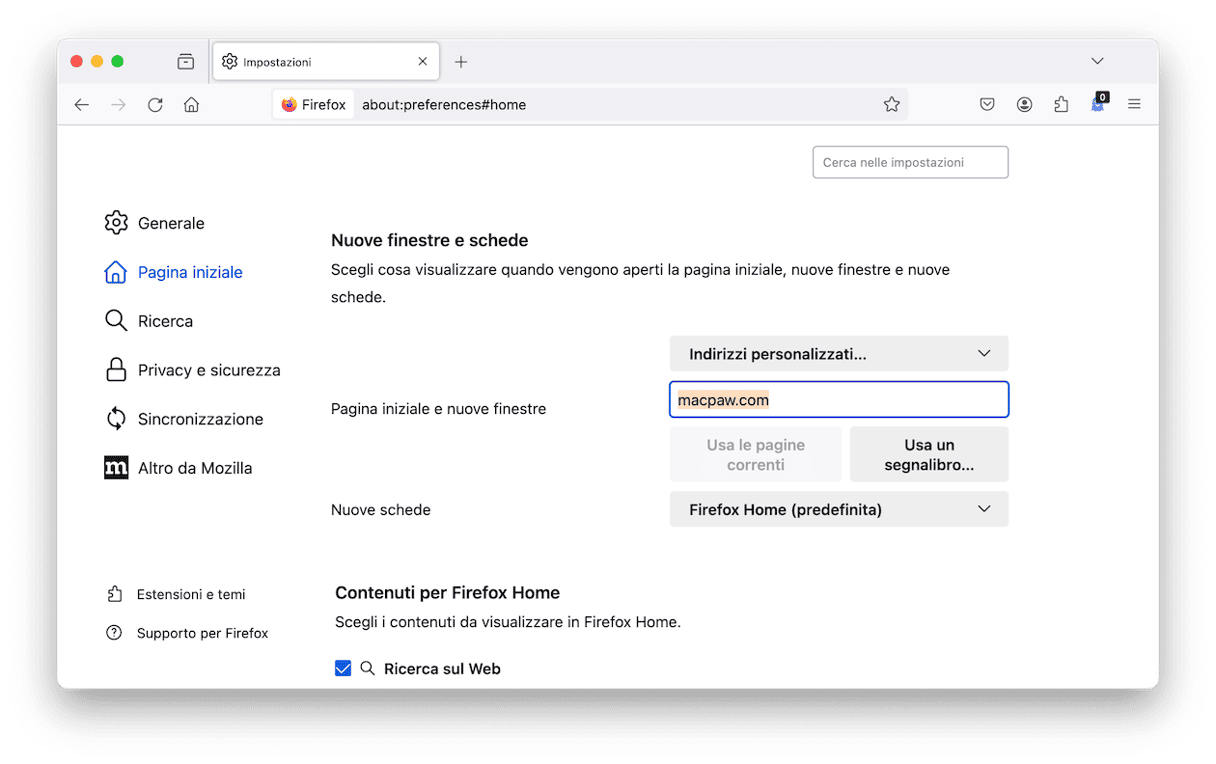Click the forward navigation arrow
Viewport: 1216px width, 764px height.
click(x=119, y=104)
